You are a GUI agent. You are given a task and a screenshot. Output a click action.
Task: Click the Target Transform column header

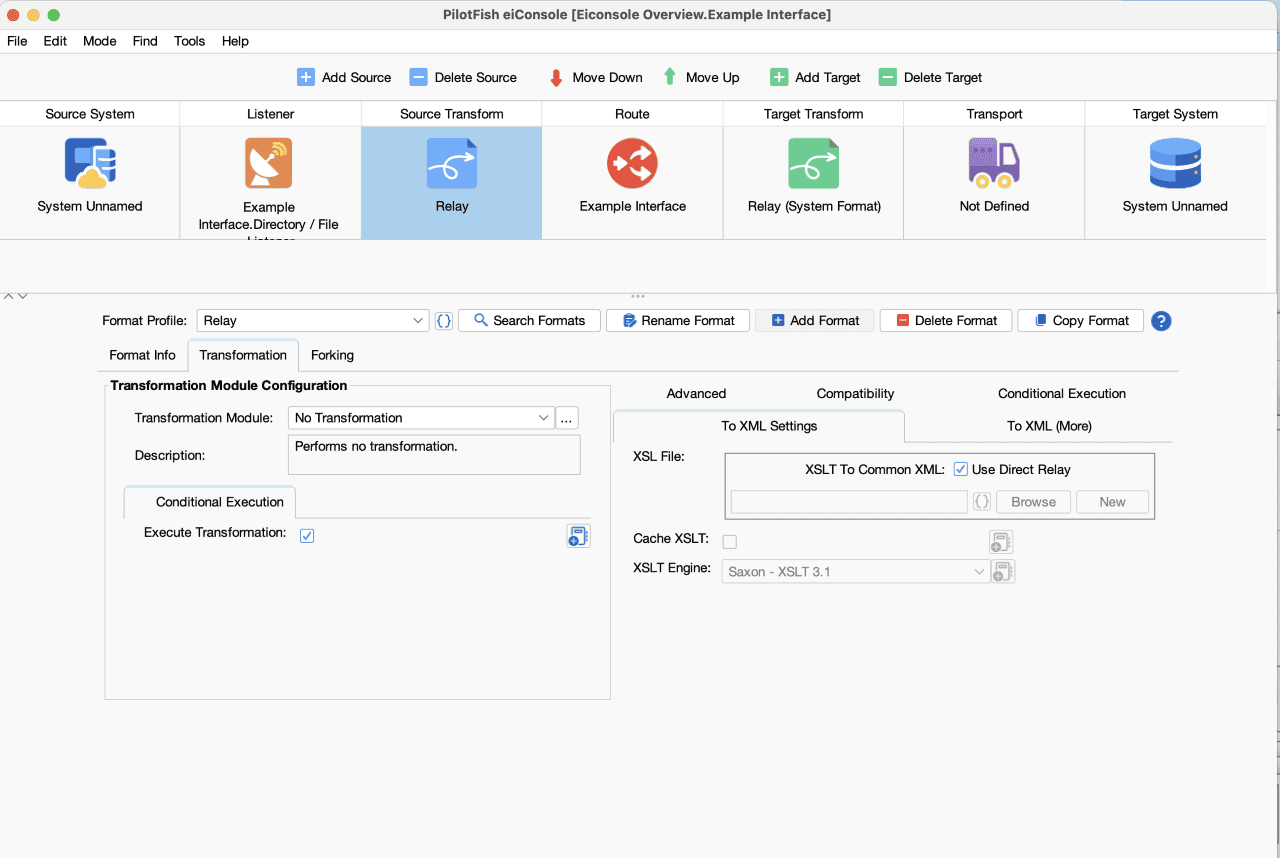tap(813, 114)
